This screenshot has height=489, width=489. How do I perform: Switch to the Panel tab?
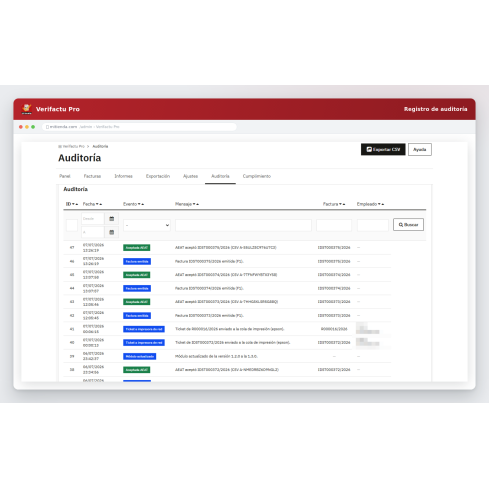(65, 176)
